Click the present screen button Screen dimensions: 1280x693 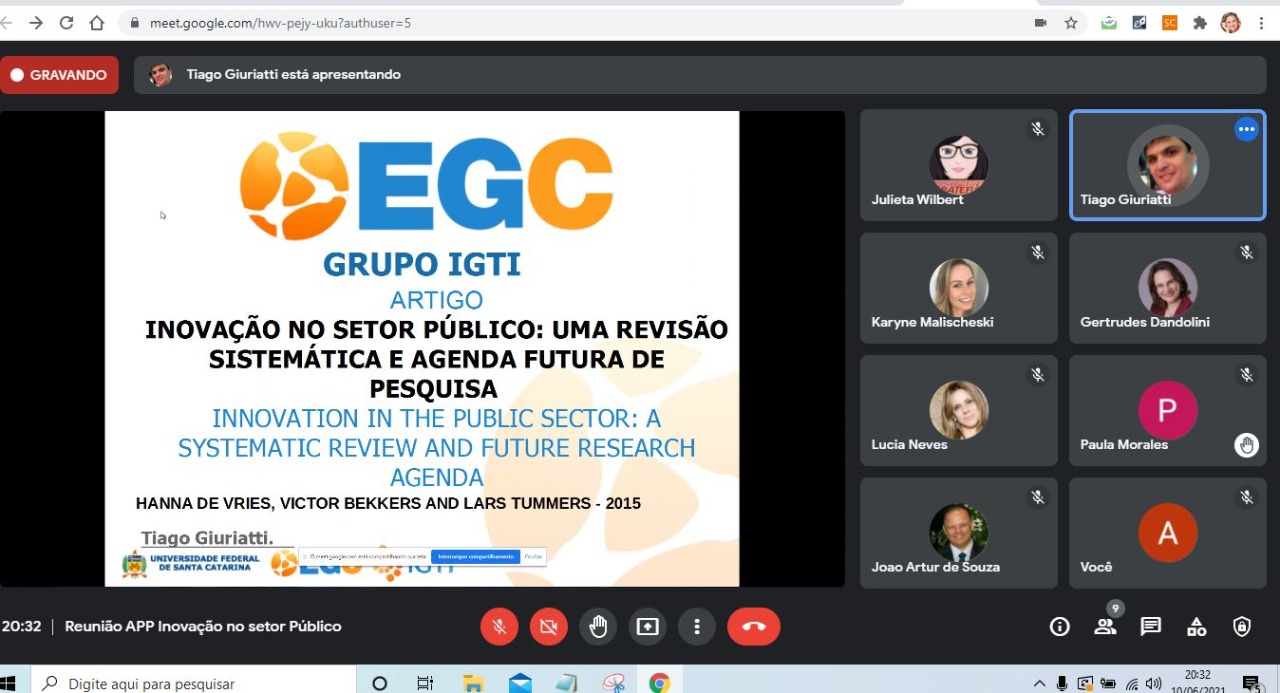[x=647, y=626]
